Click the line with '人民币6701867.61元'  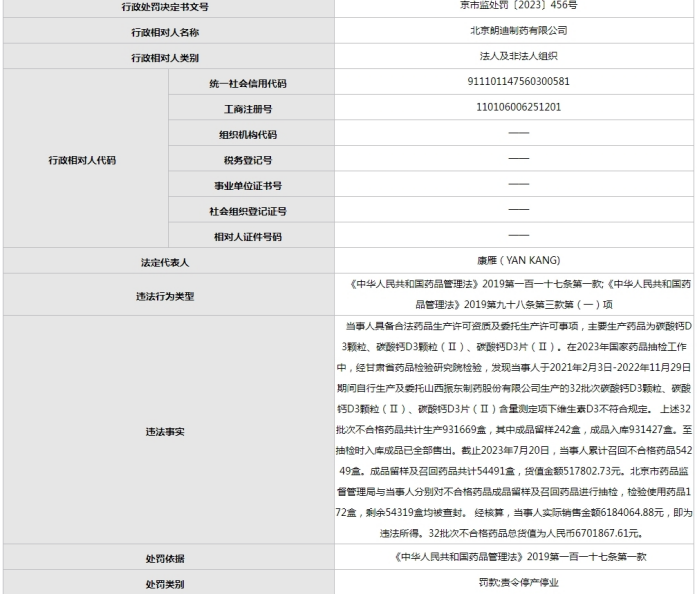coord(512,533)
